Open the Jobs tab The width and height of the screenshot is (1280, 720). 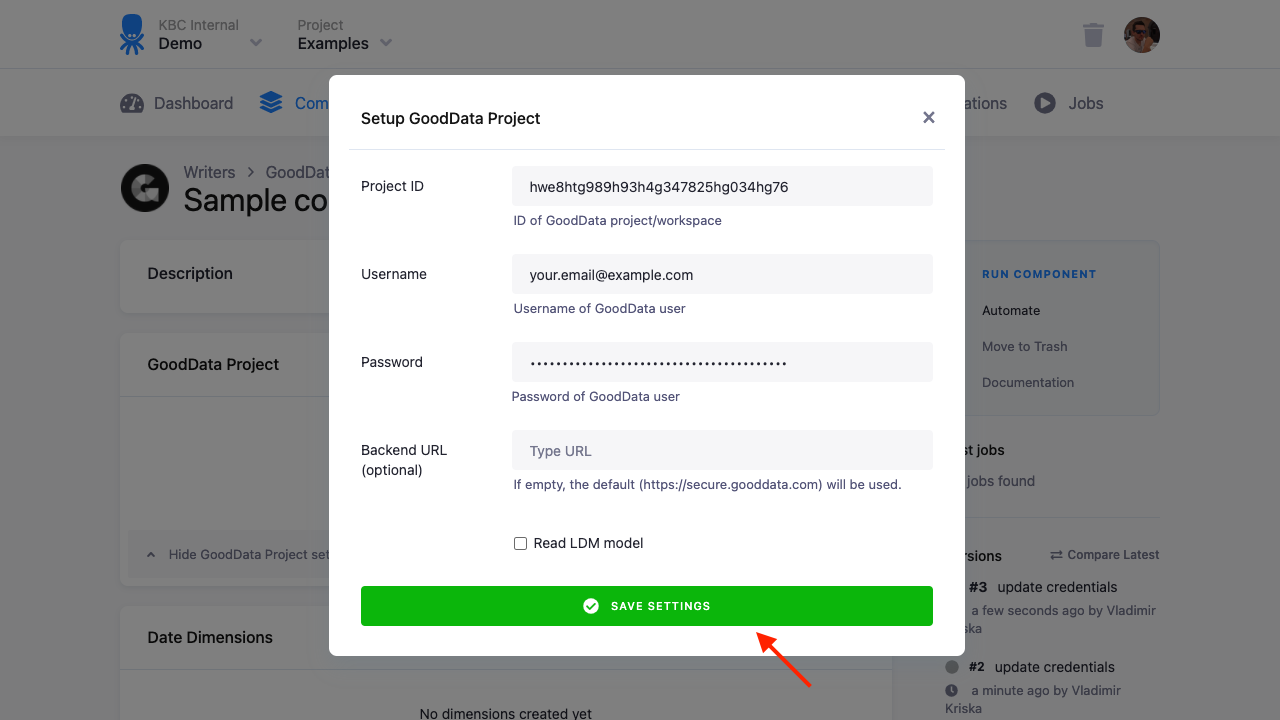click(x=1069, y=103)
